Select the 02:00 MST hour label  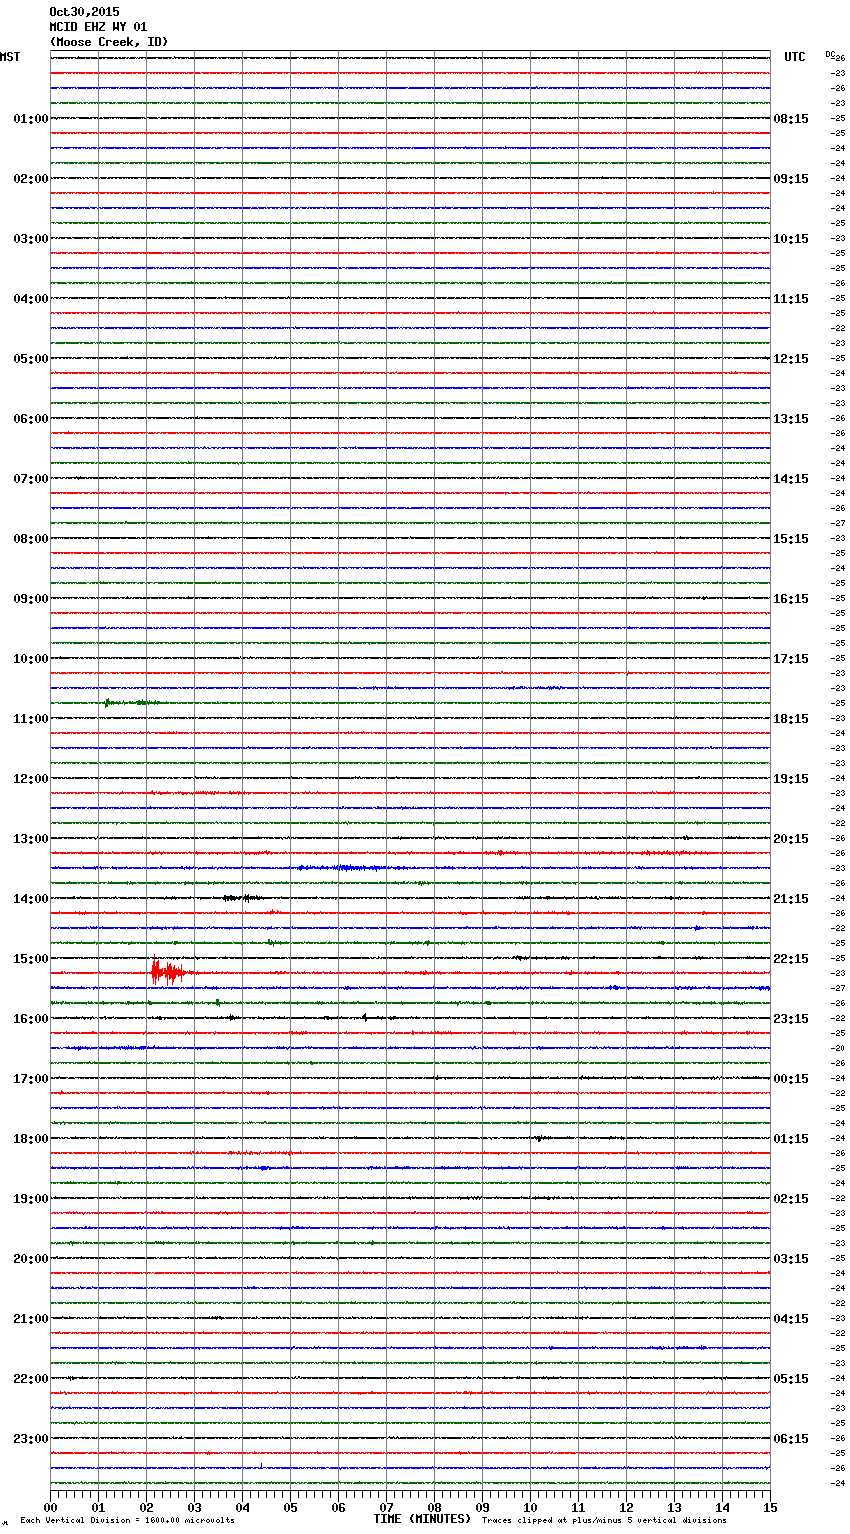tap(31, 179)
